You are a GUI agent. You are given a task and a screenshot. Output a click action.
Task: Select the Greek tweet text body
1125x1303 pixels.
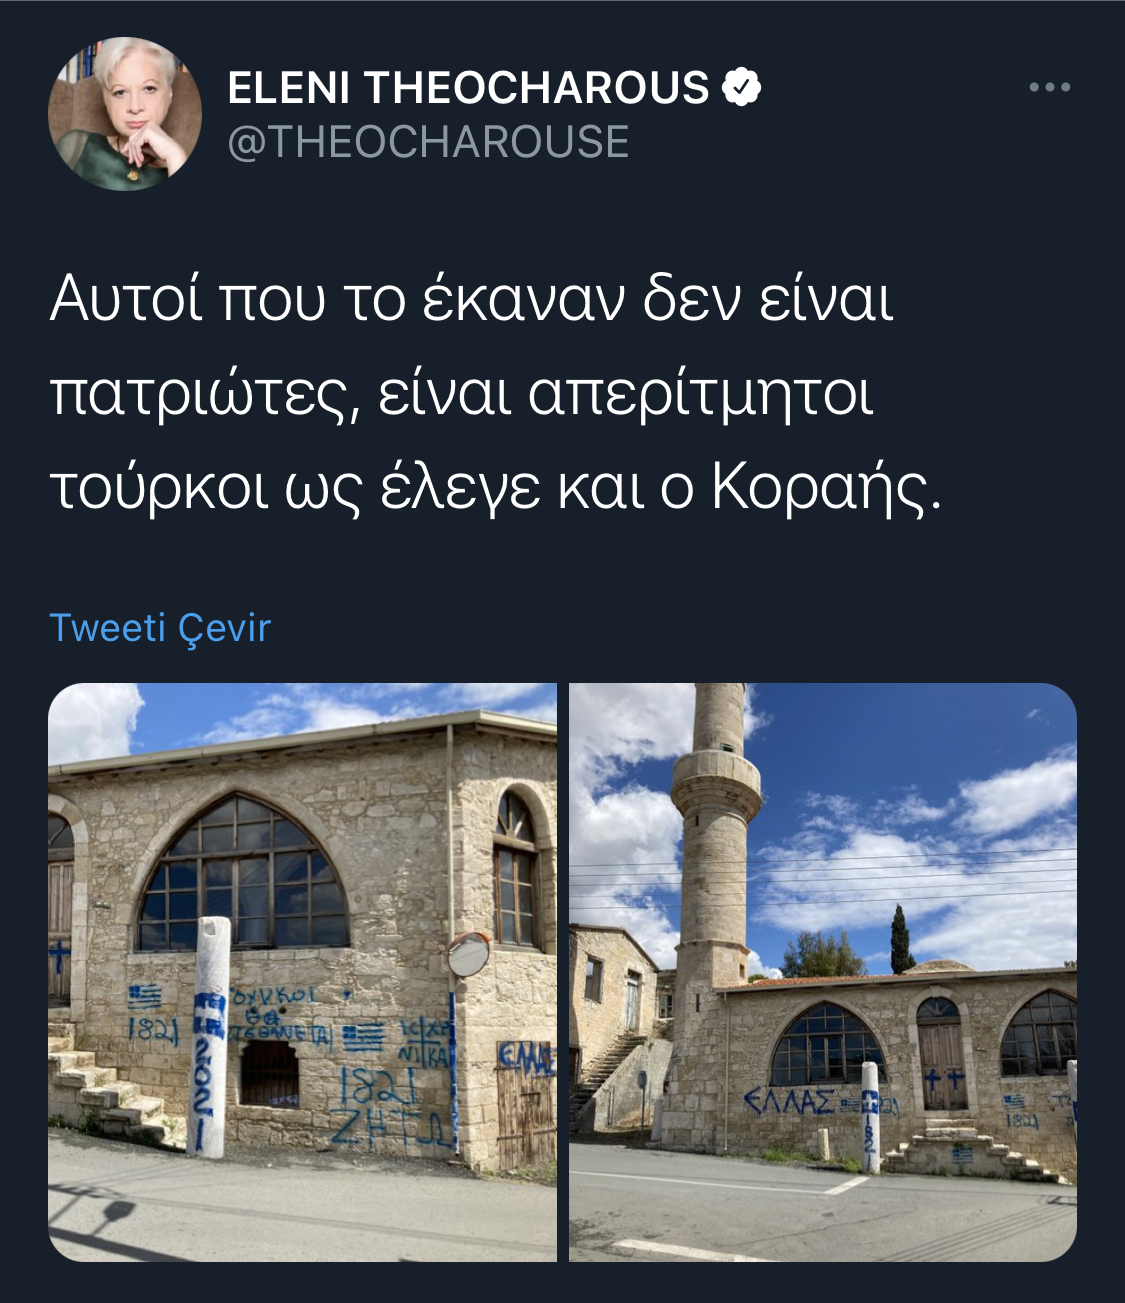click(x=496, y=393)
